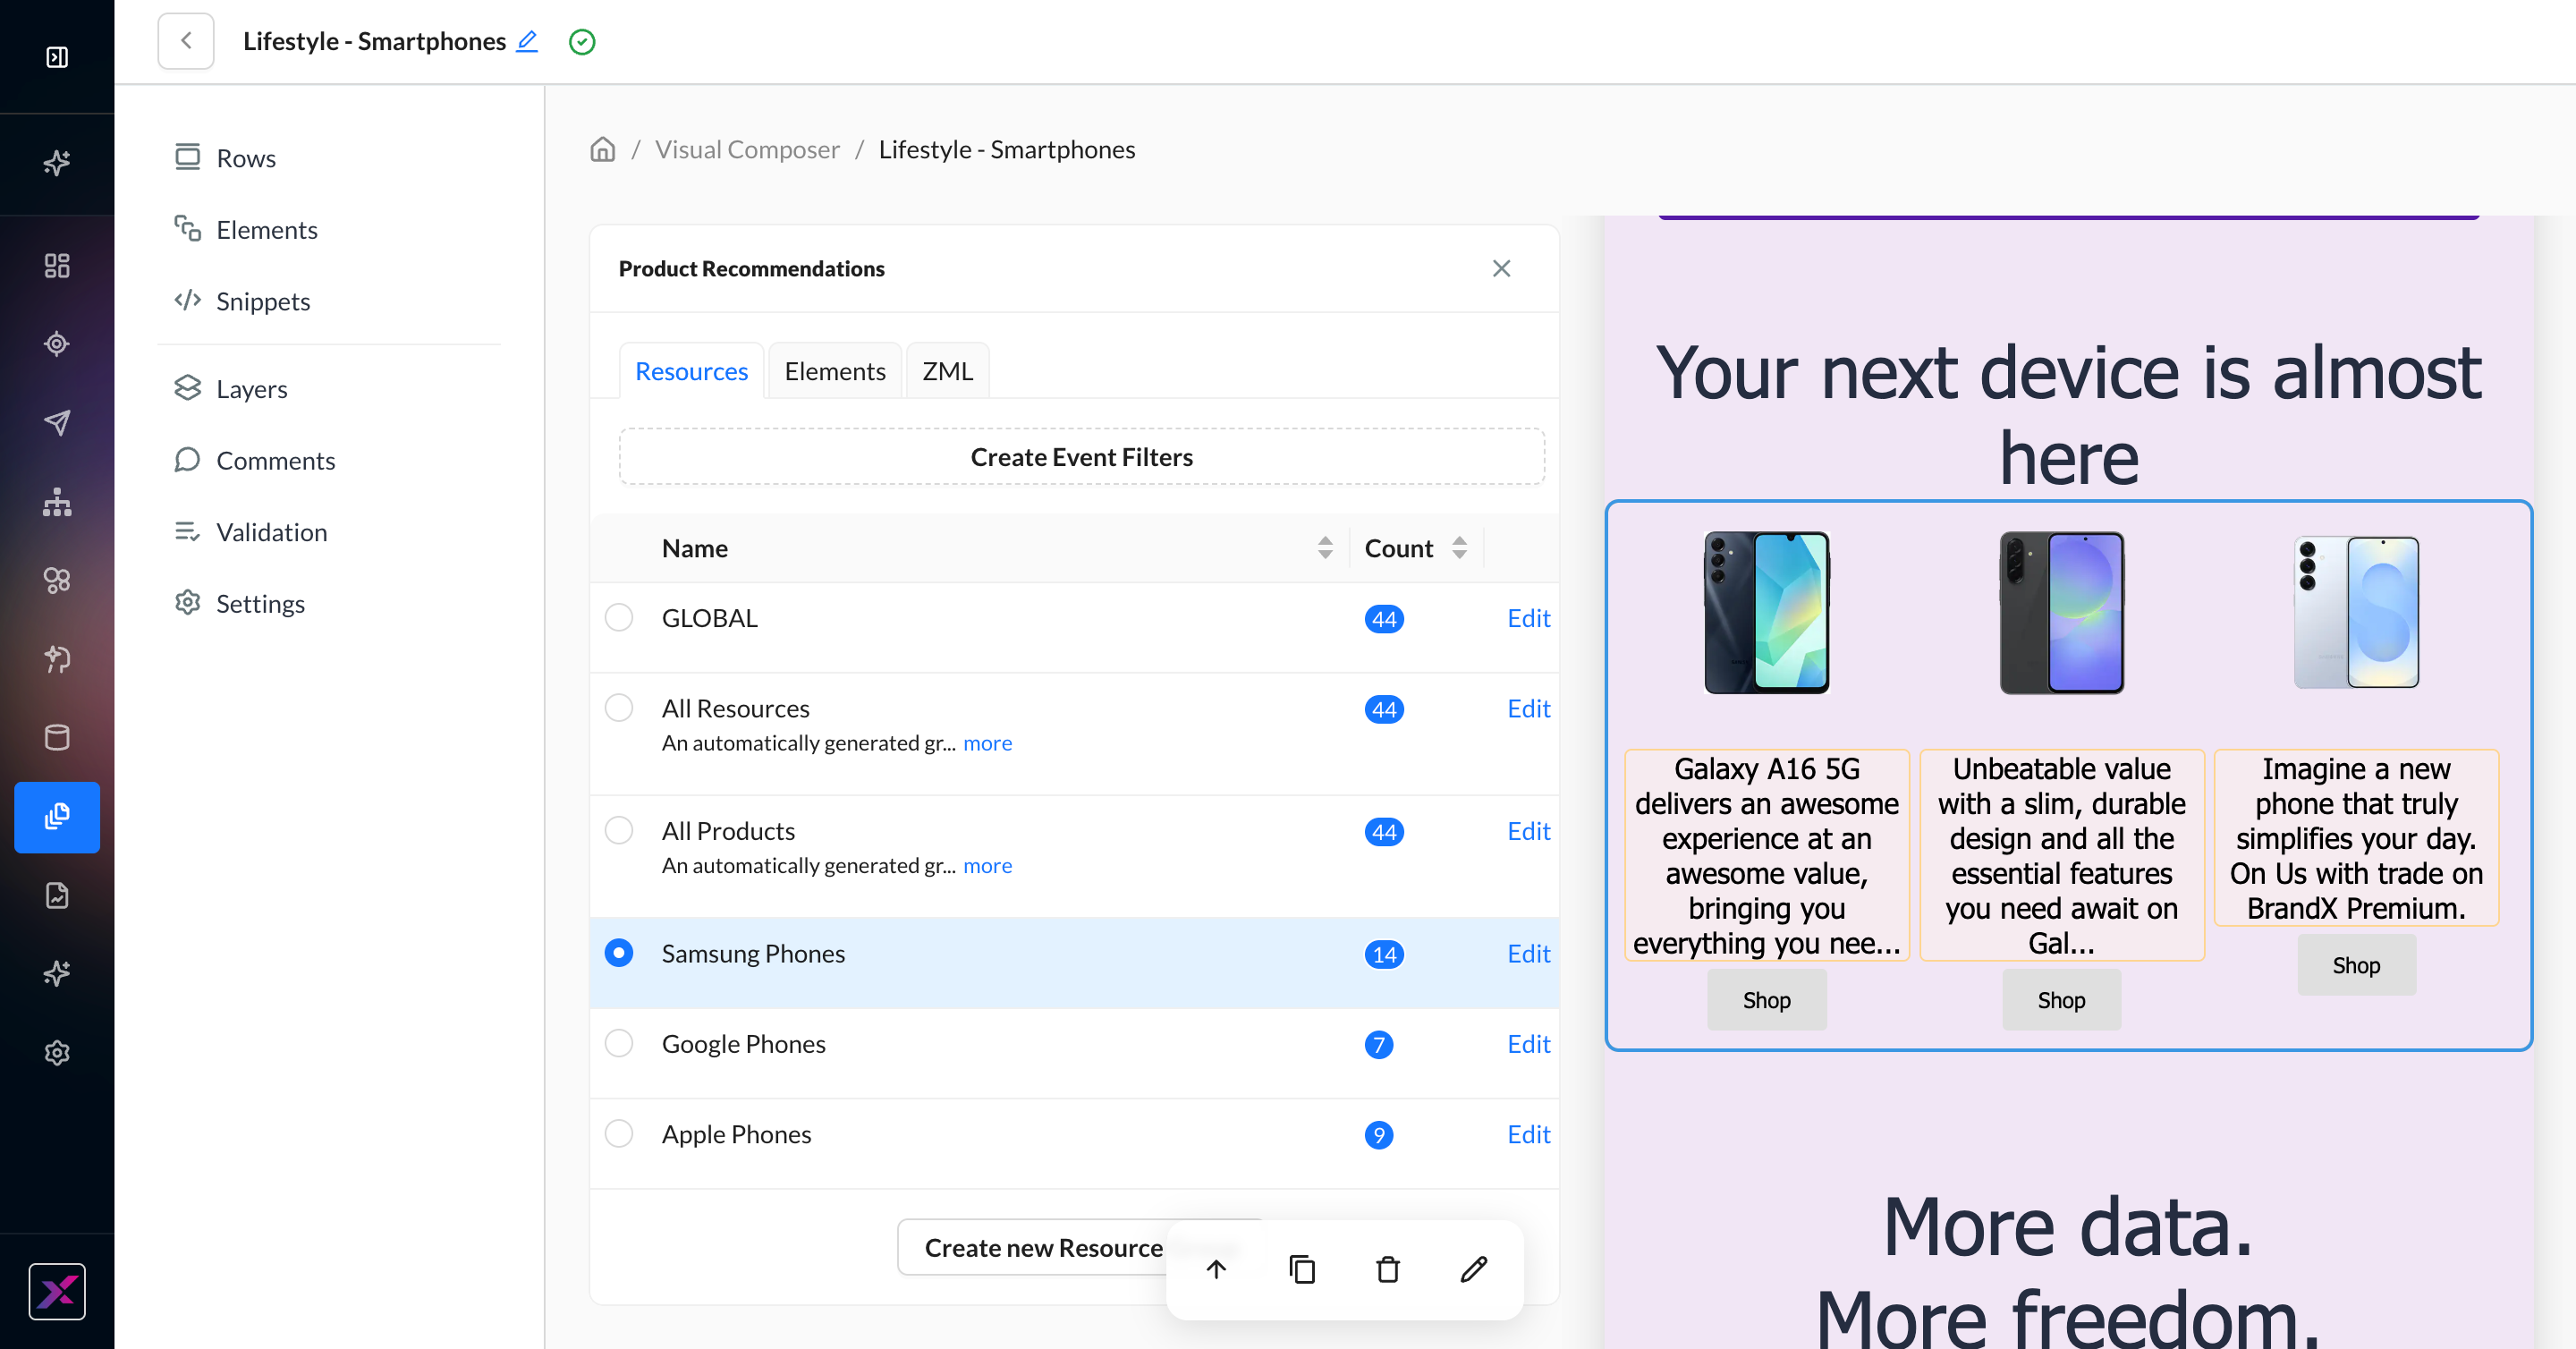Click the home breadcrumb icon
2576x1349 pixels.
[x=603, y=149]
